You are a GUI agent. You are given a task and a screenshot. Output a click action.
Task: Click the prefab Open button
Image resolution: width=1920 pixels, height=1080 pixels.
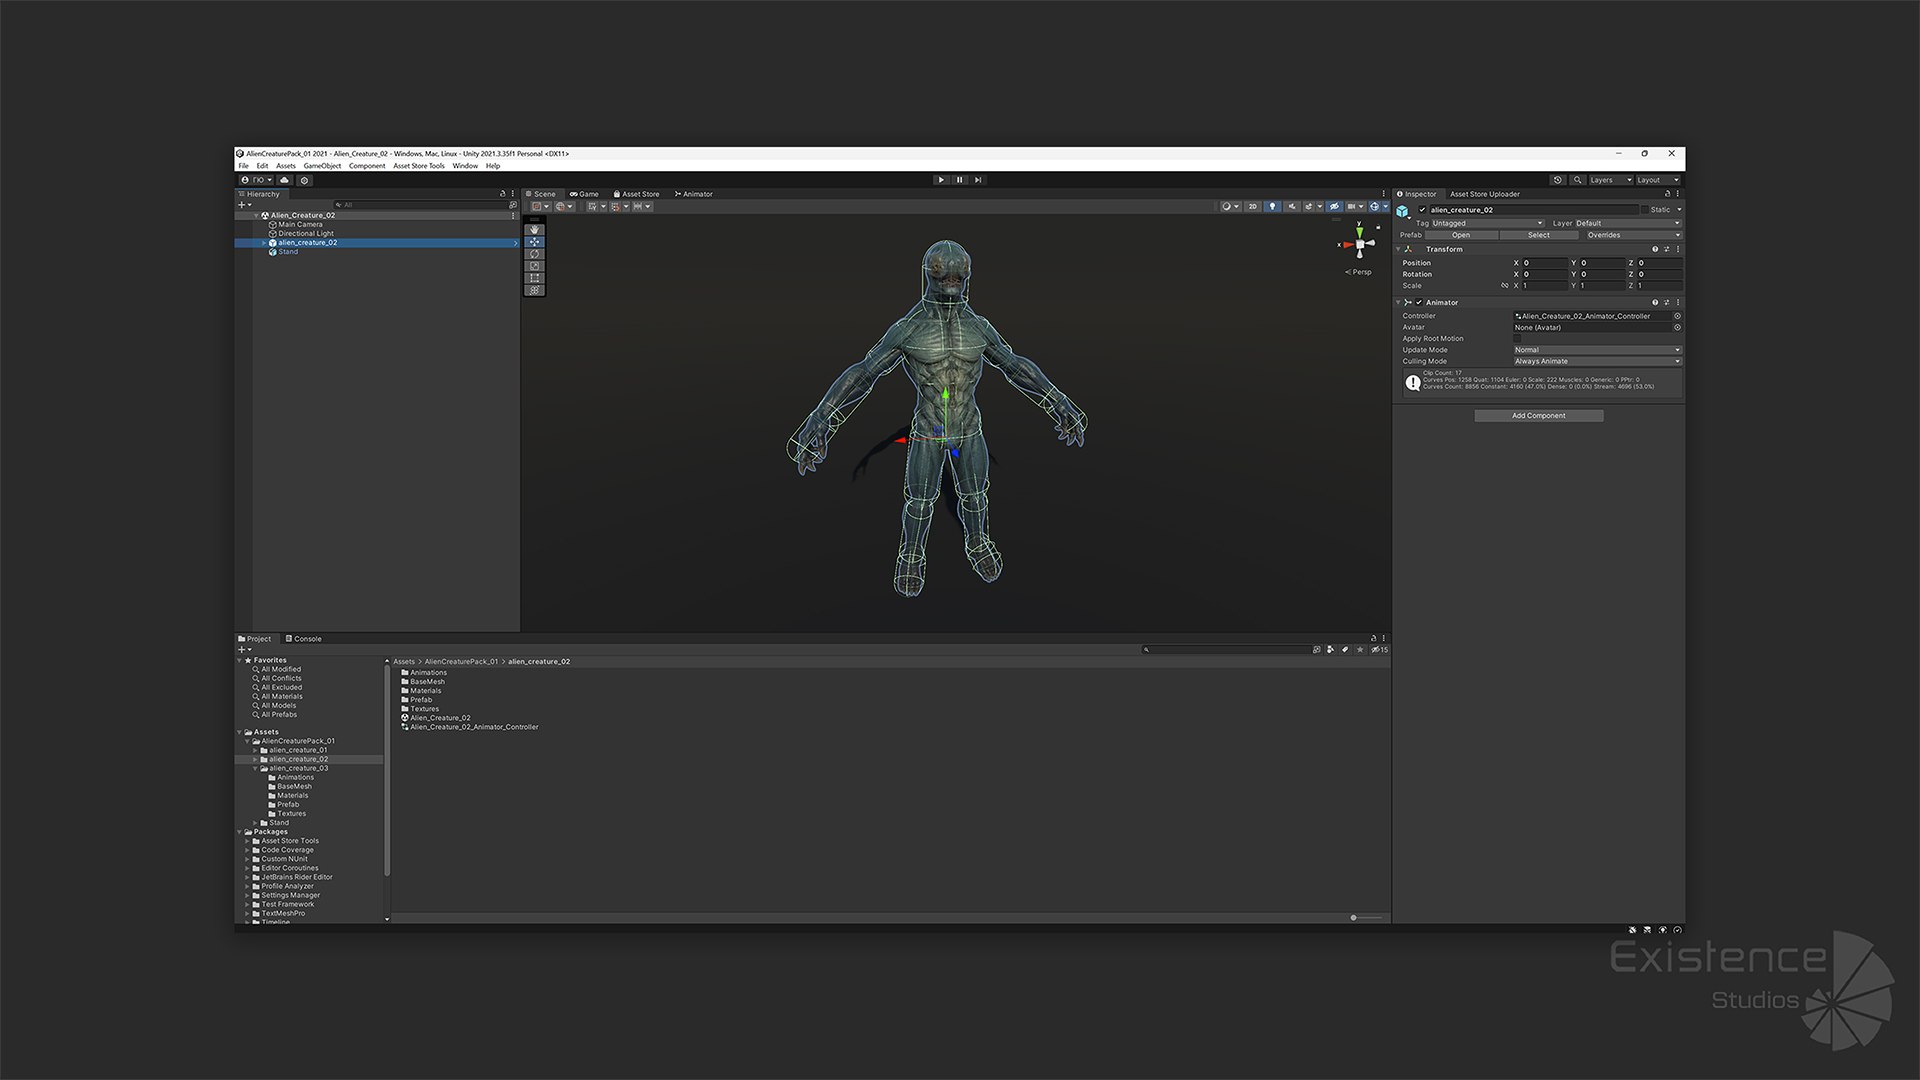pyautogui.click(x=1460, y=235)
